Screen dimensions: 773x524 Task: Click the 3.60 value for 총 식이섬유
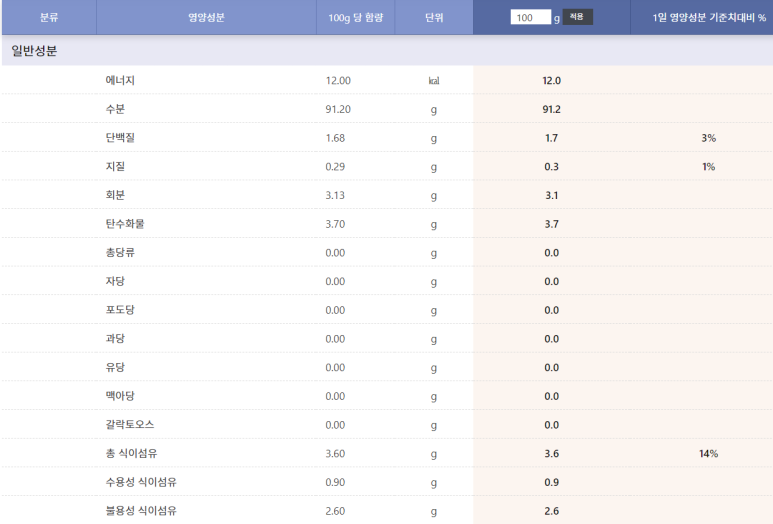(335, 454)
